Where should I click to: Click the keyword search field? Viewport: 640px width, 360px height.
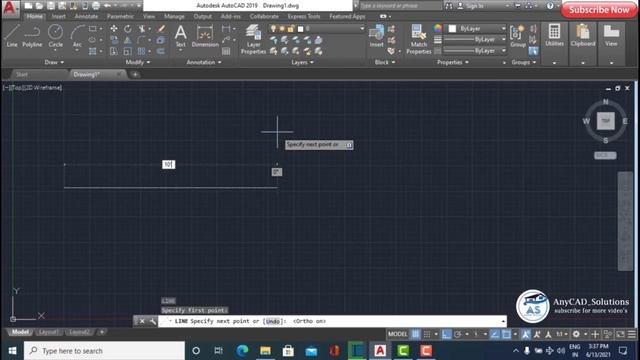tap(401, 6)
